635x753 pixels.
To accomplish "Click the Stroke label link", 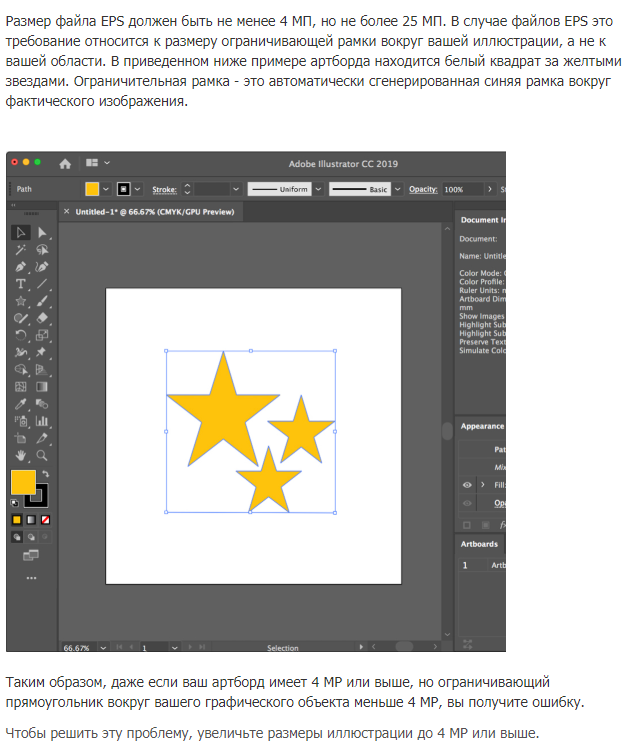I will tap(164, 190).
